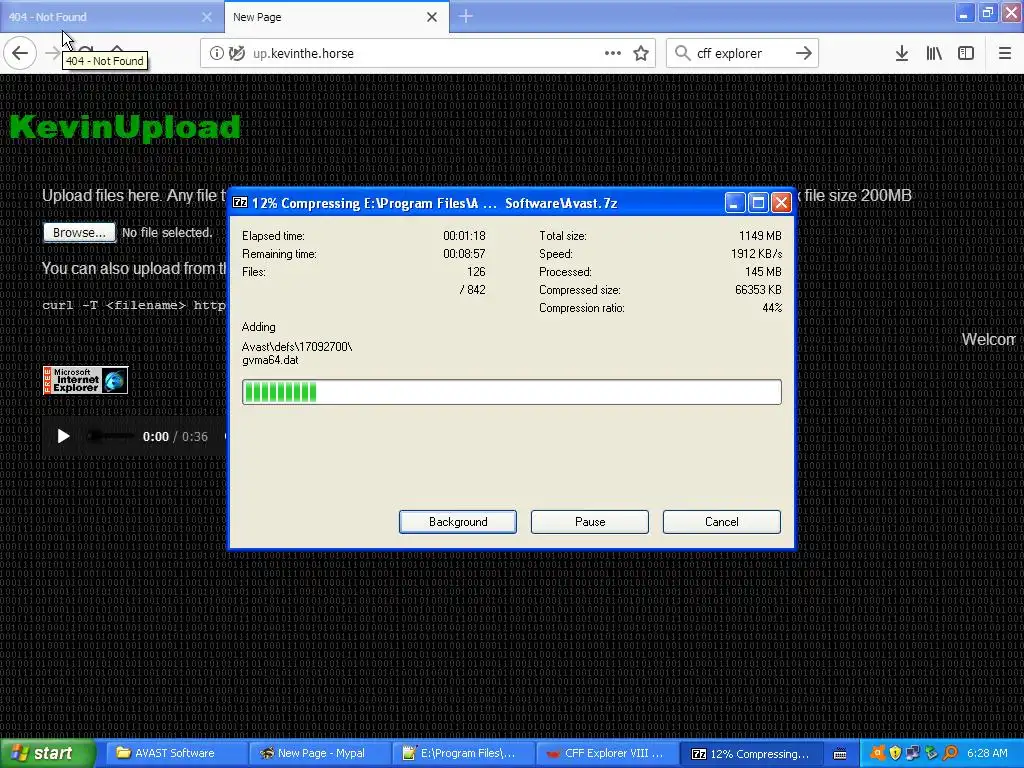Click the 6:28 AM clock
This screenshot has height=768, width=1024.
(x=987, y=753)
